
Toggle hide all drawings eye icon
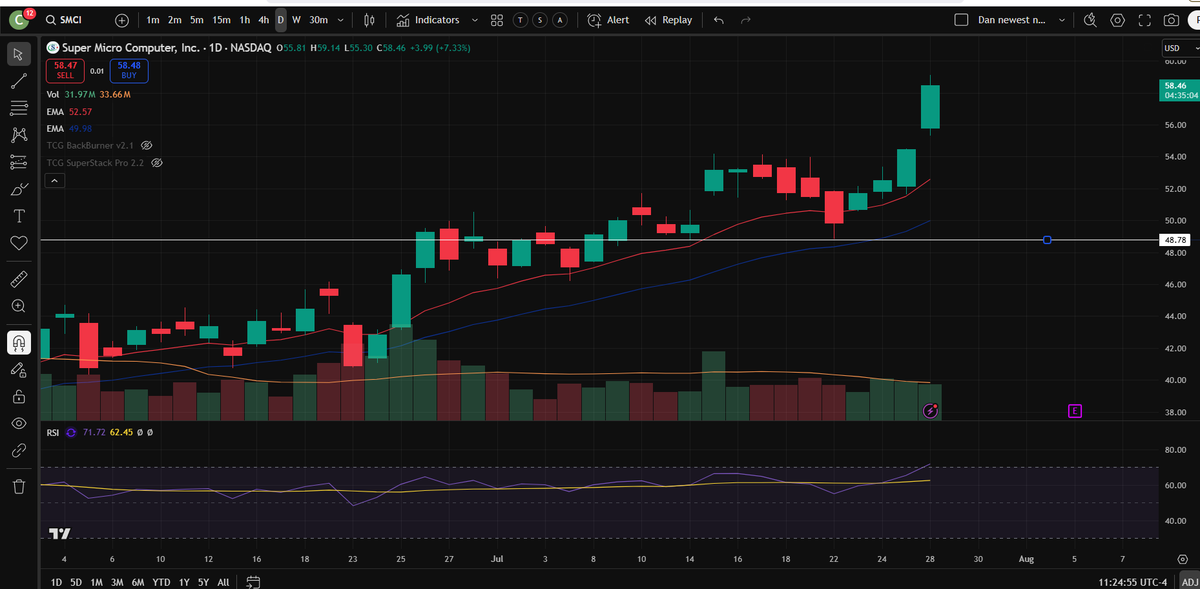[x=17, y=424]
